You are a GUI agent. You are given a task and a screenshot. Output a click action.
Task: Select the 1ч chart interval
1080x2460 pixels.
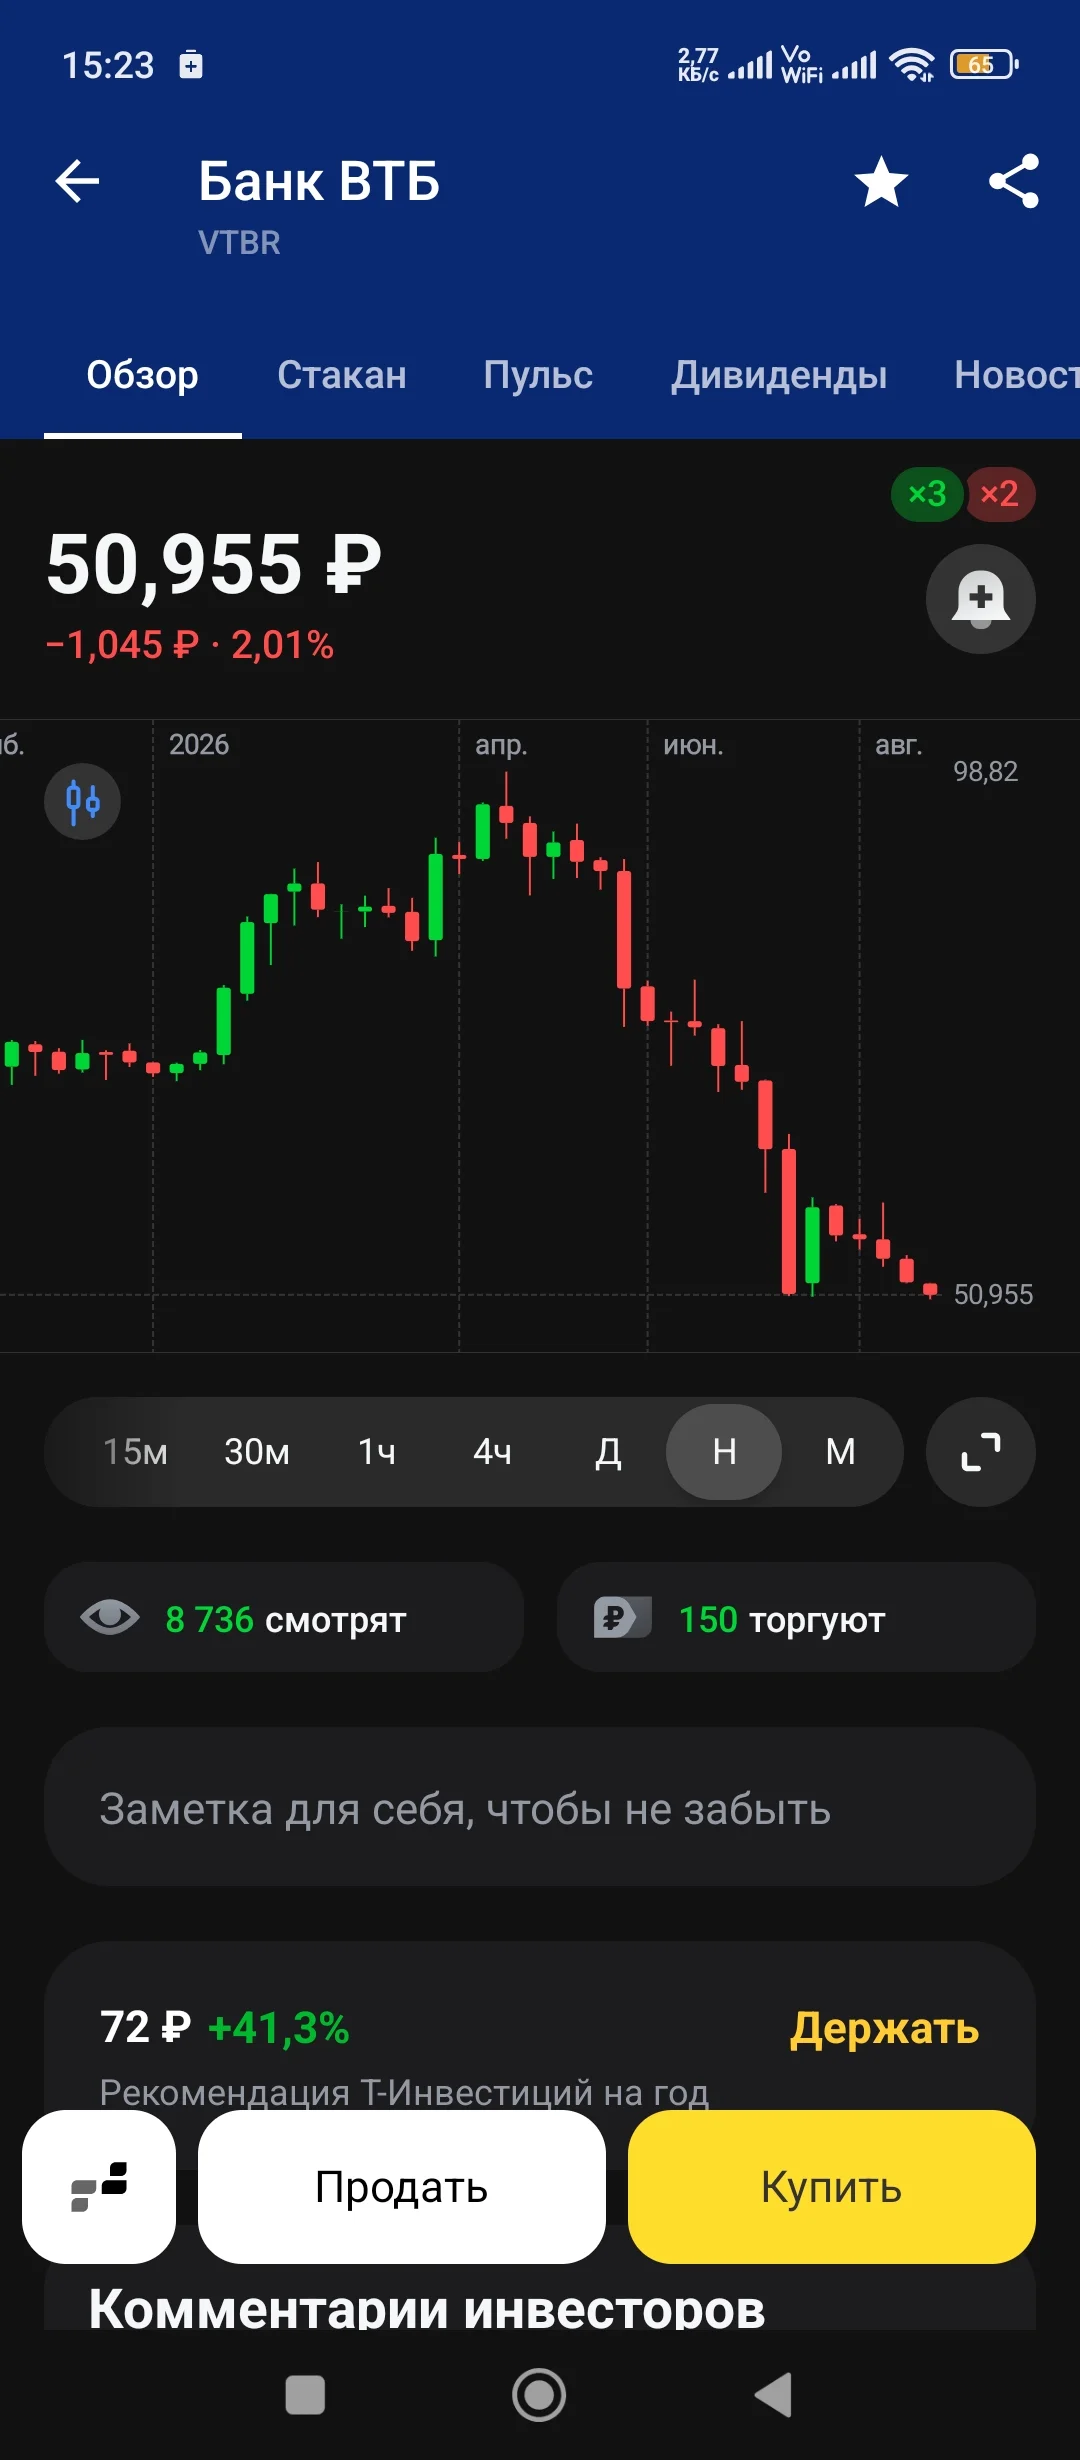(x=377, y=1452)
